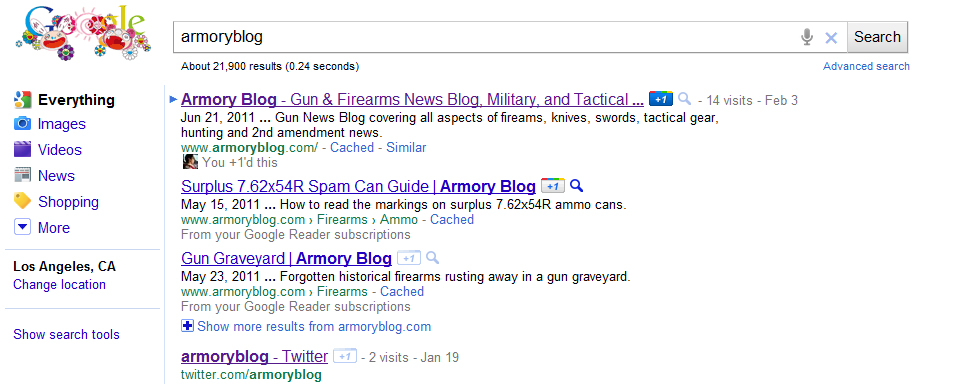Click the Google doodle logo
The height and width of the screenshot is (384, 972).
[82, 32]
